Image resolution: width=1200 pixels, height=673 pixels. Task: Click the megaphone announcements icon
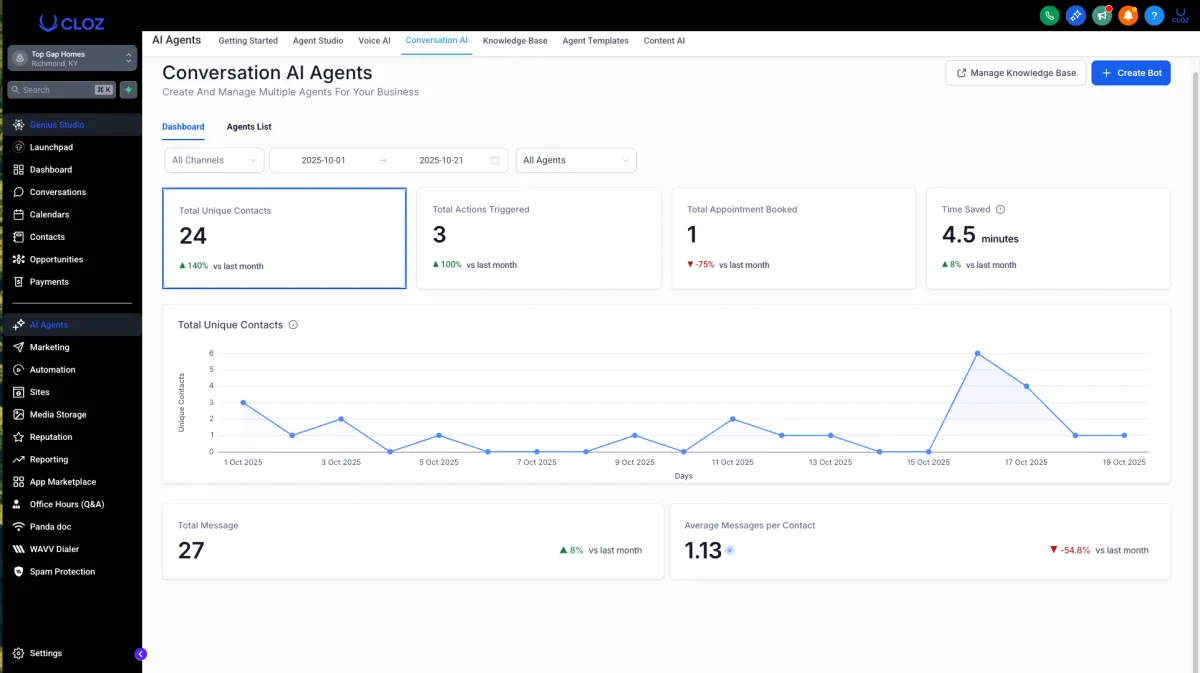click(x=1102, y=15)
